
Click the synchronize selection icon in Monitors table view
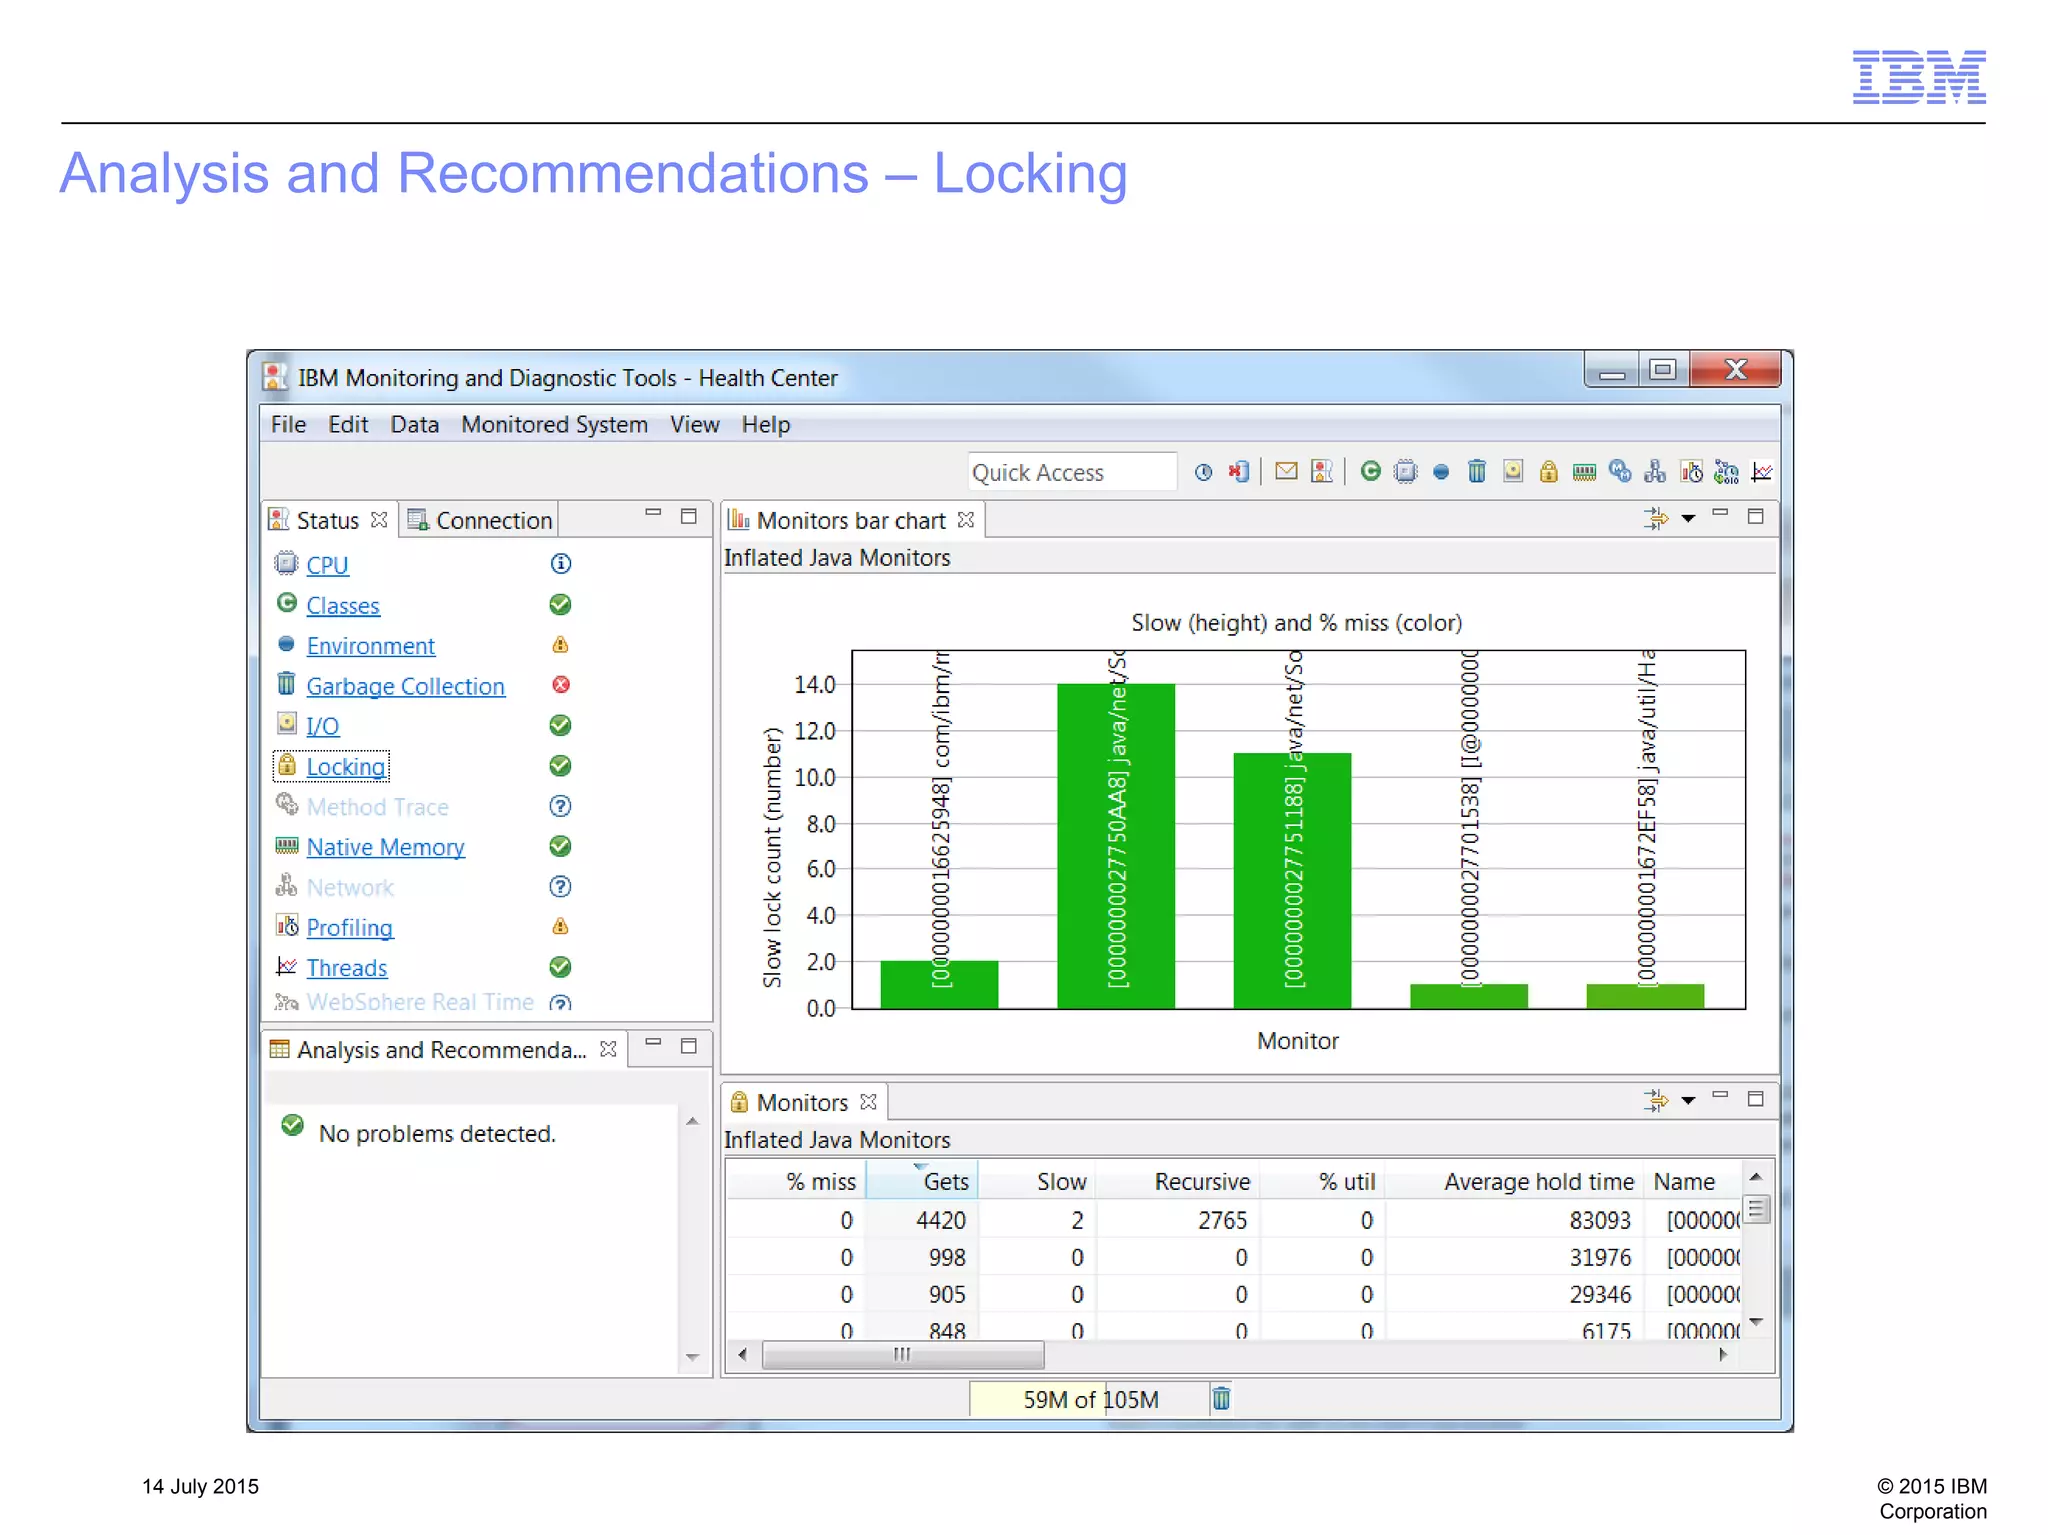1656,1100
